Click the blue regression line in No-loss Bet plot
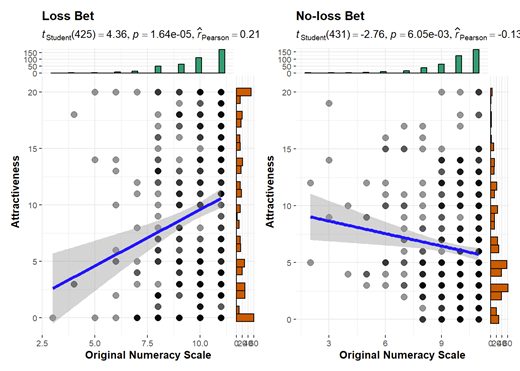This screenshot has height=371, width=520. pos(394,236)
